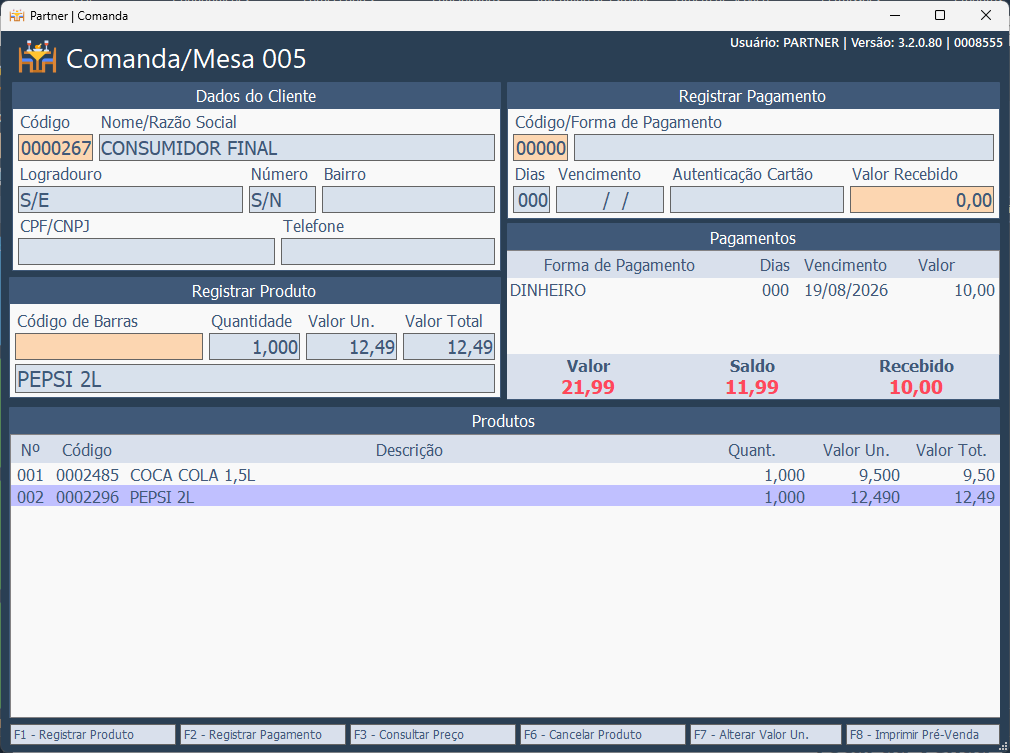Click the product description field PEPSI 2L
The image size is (1010, 753).
coord(255,379)
